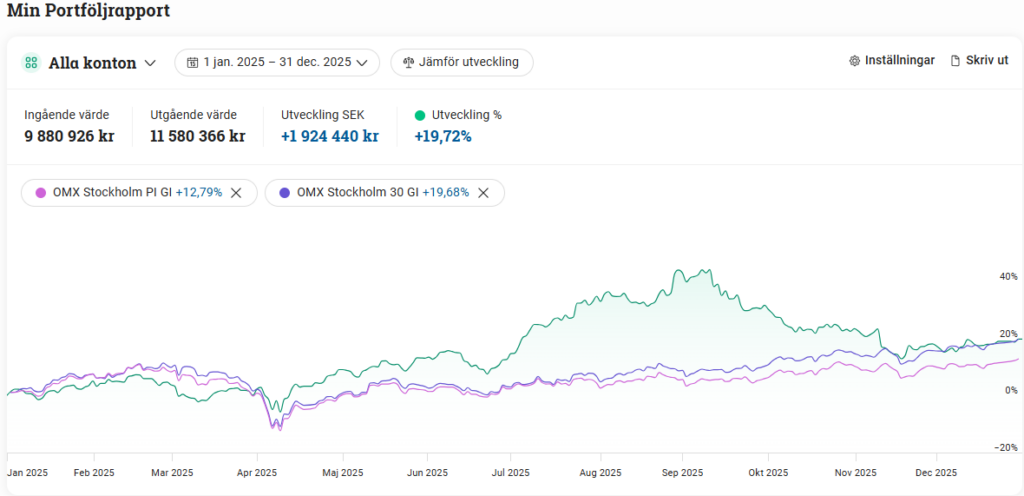This screenshot has height=496, width=1024.
Task: Click the balance scale compare icon
Action: point(408,63)
